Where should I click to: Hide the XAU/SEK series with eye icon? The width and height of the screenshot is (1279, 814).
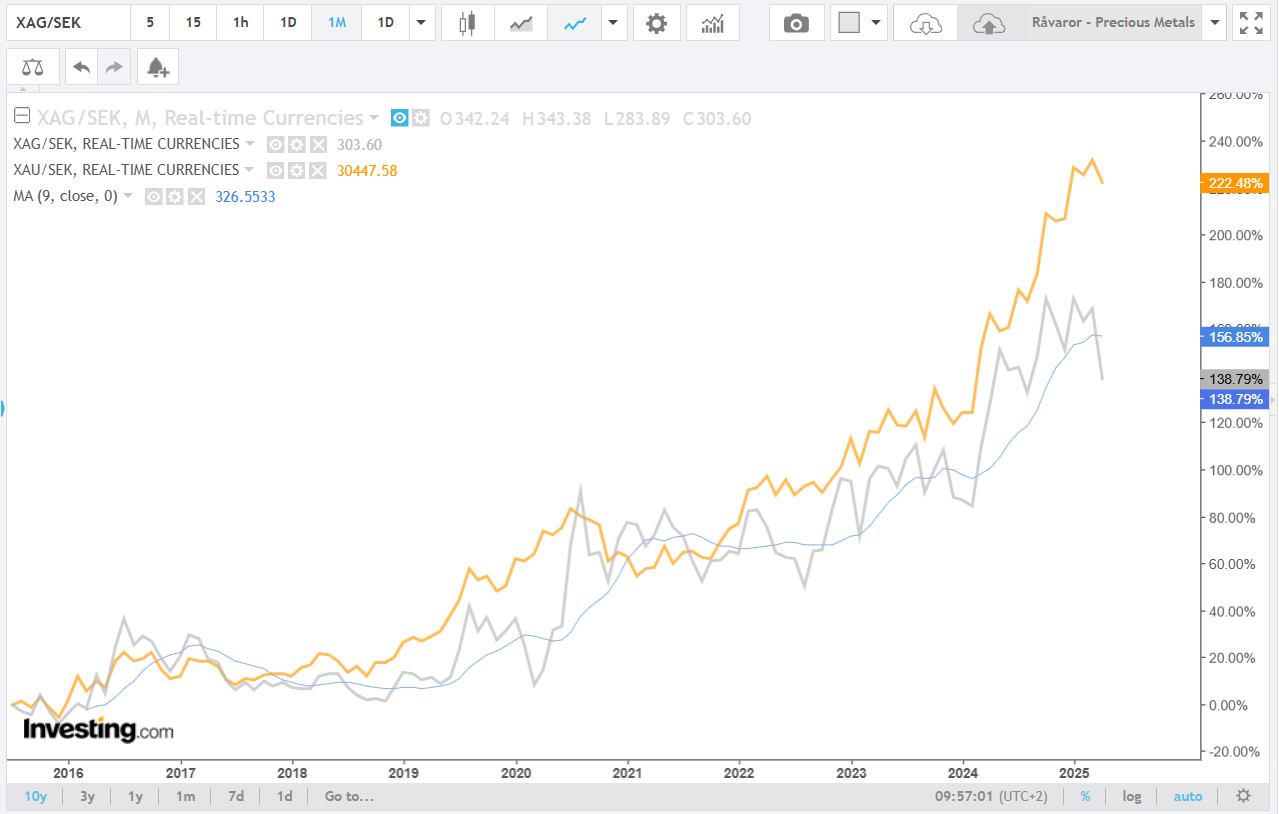276,170
